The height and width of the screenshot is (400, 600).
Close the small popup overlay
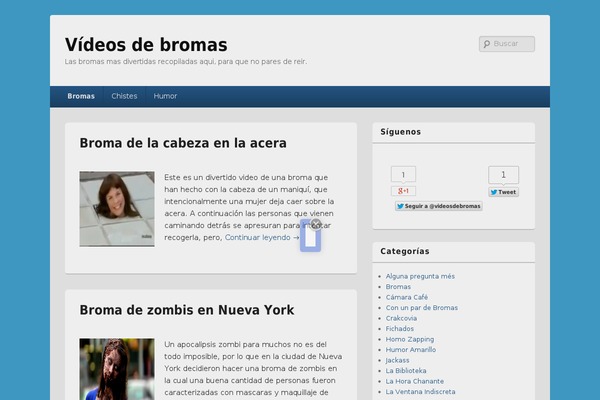pyautogui.click(x=316, y=224)
